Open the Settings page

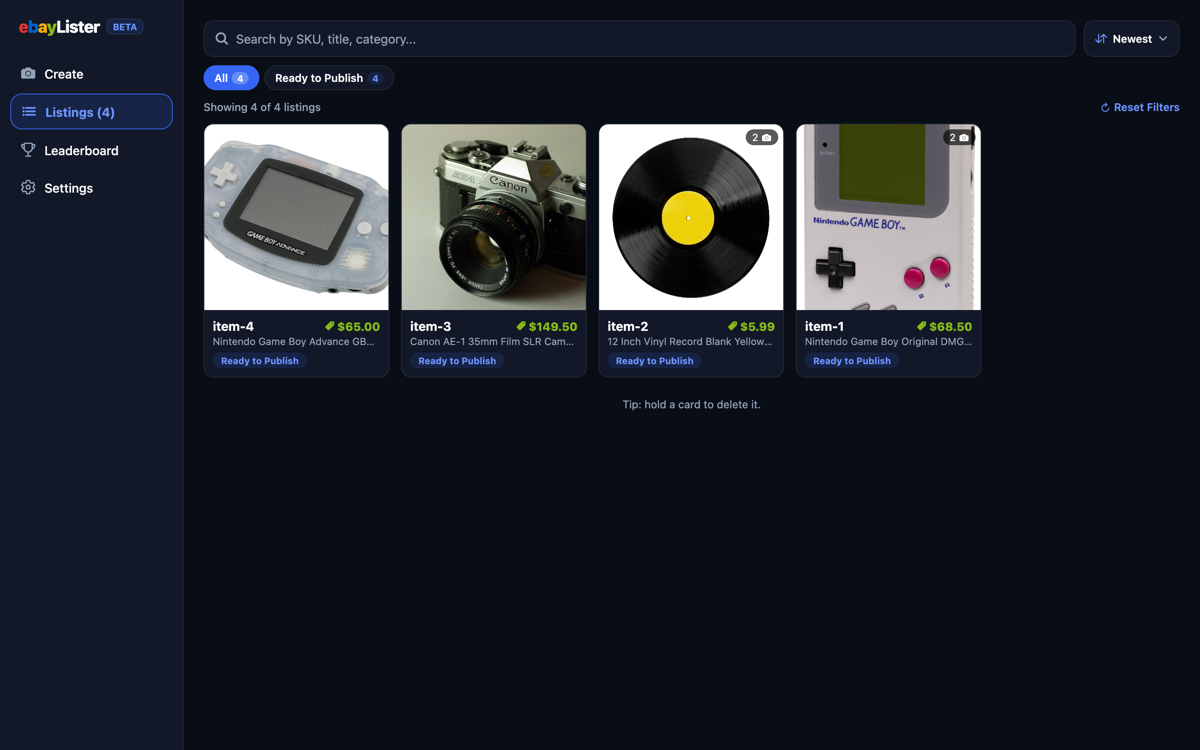click(91, 188)
